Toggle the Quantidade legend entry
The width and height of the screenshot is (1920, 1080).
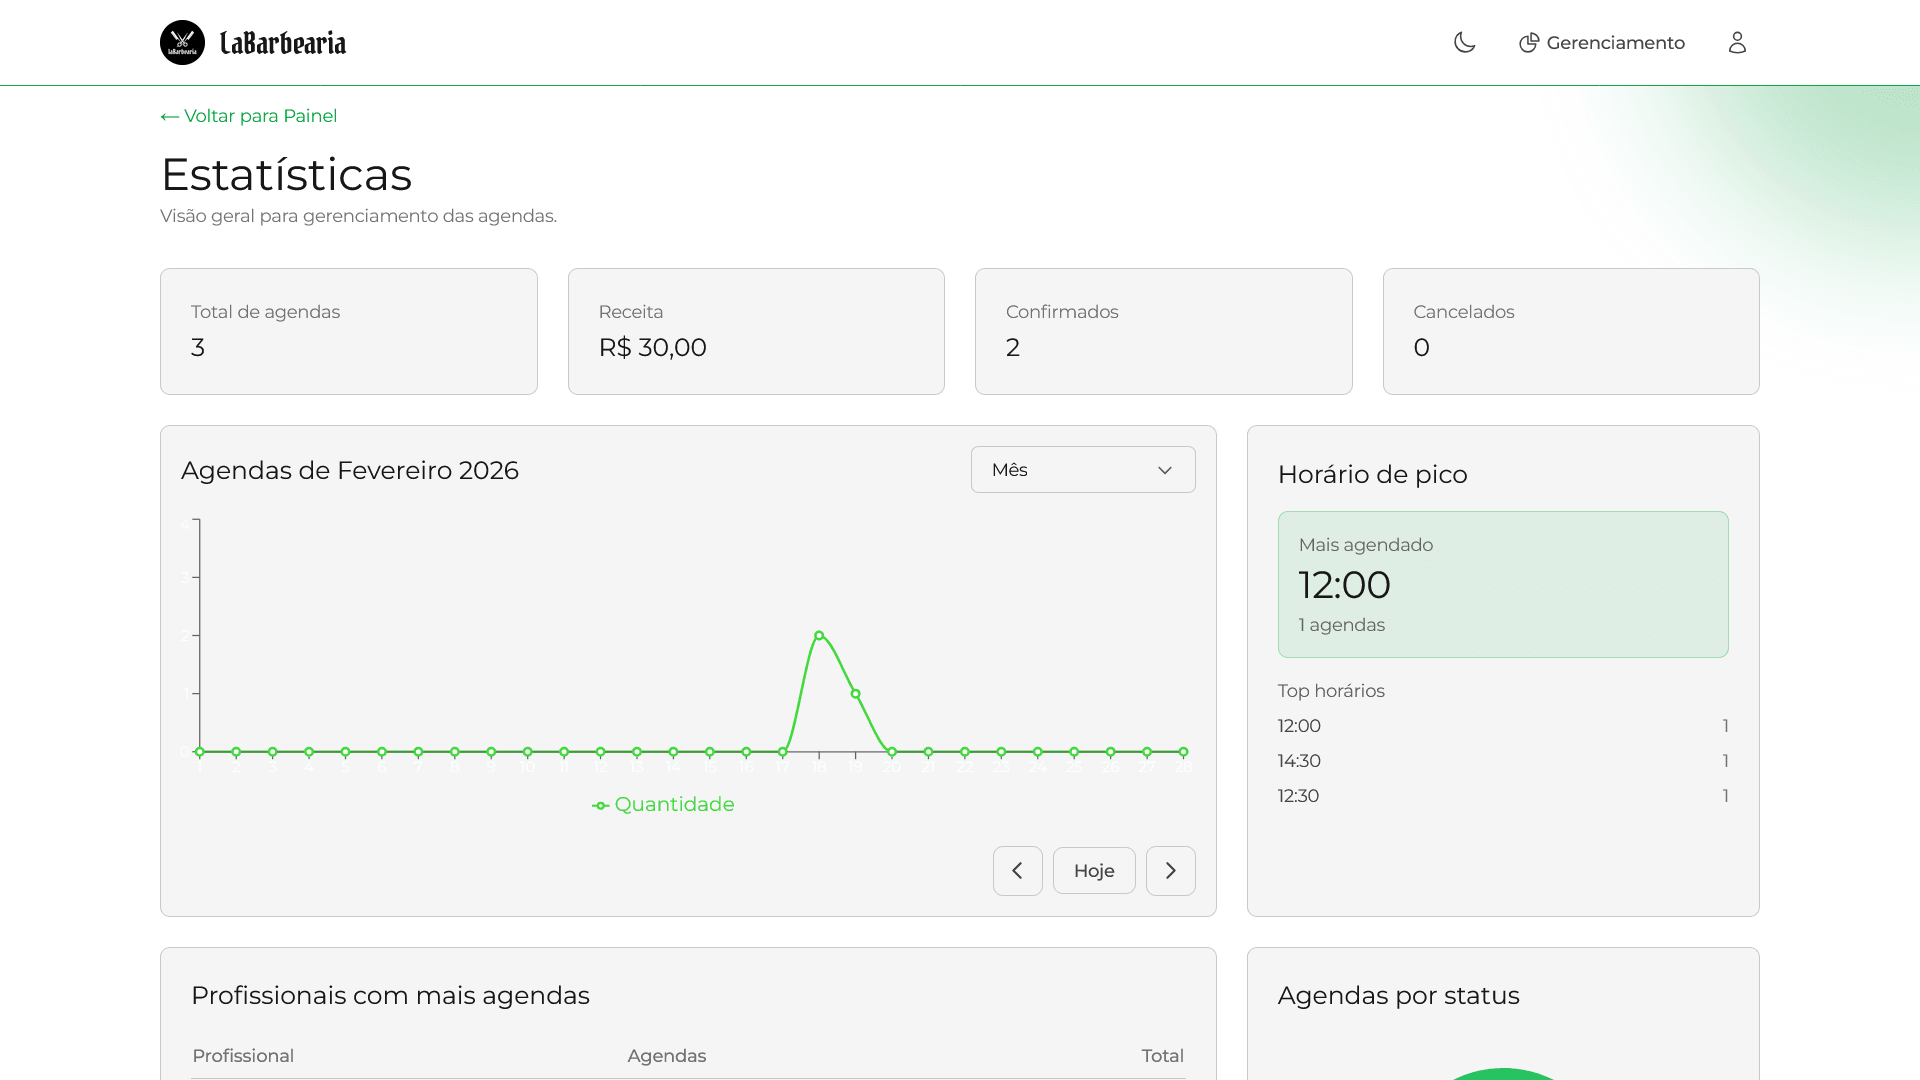click(x=663, y=805)
